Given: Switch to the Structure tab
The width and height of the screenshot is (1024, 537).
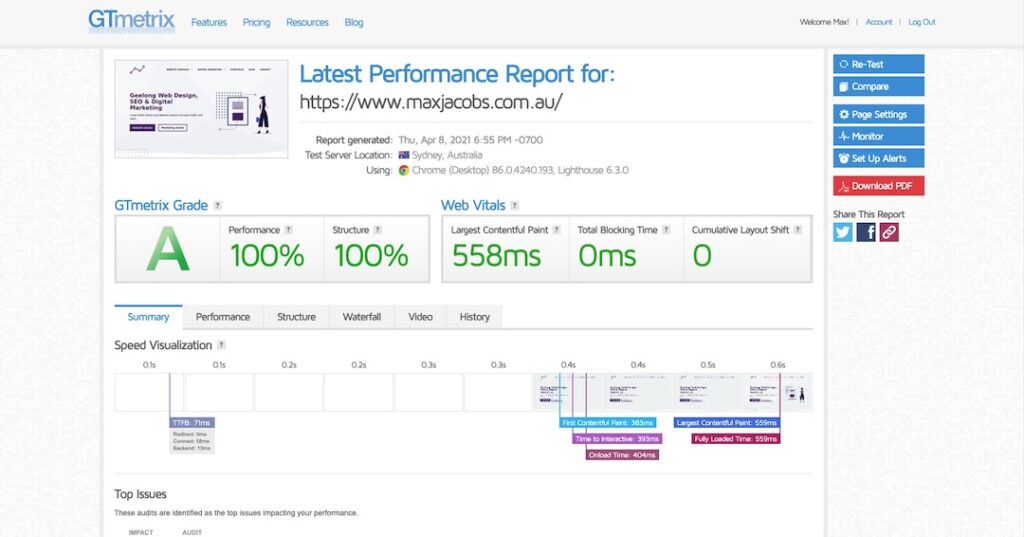Looking at the screenshot, I should coord(296,317).
